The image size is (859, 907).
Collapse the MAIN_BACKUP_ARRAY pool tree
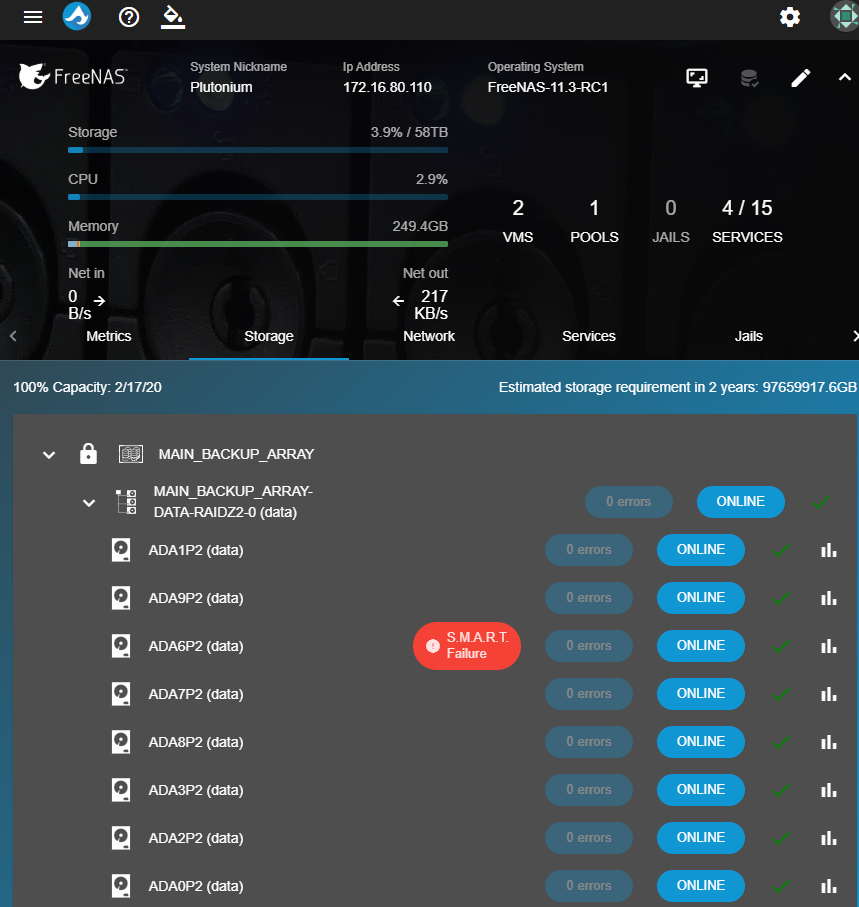(48, 455)
